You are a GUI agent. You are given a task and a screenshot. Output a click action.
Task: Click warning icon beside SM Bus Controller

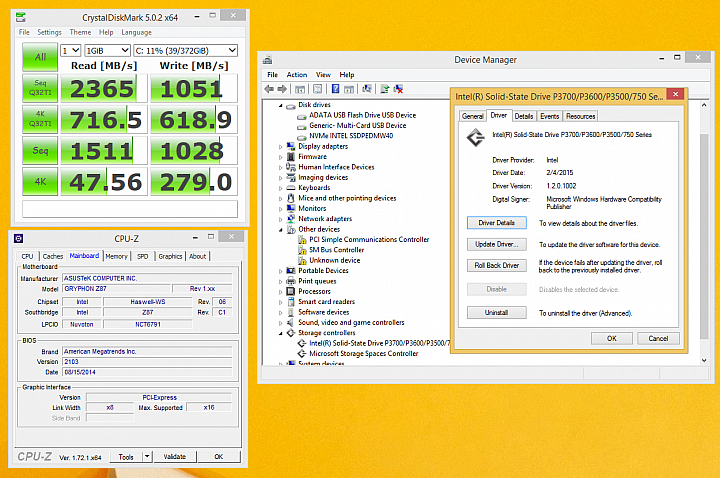302,250
